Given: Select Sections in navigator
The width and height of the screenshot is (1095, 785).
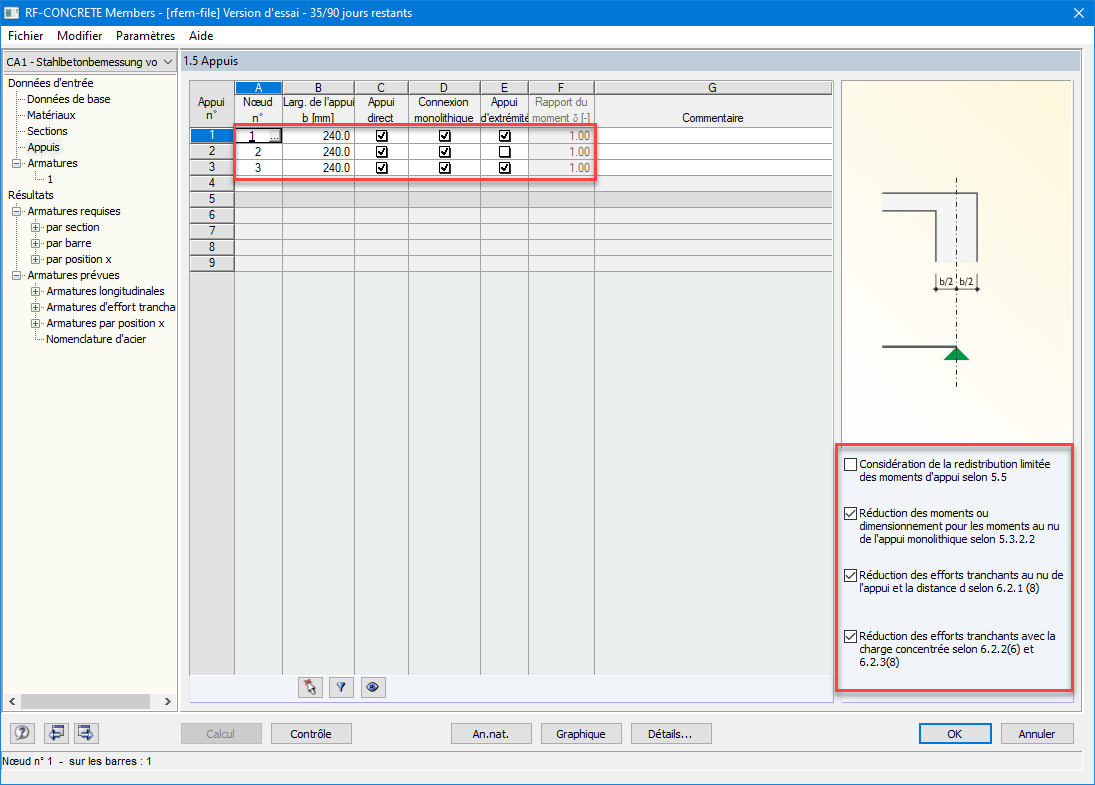Looking at the screenshot, I should (x=47, y=131).
